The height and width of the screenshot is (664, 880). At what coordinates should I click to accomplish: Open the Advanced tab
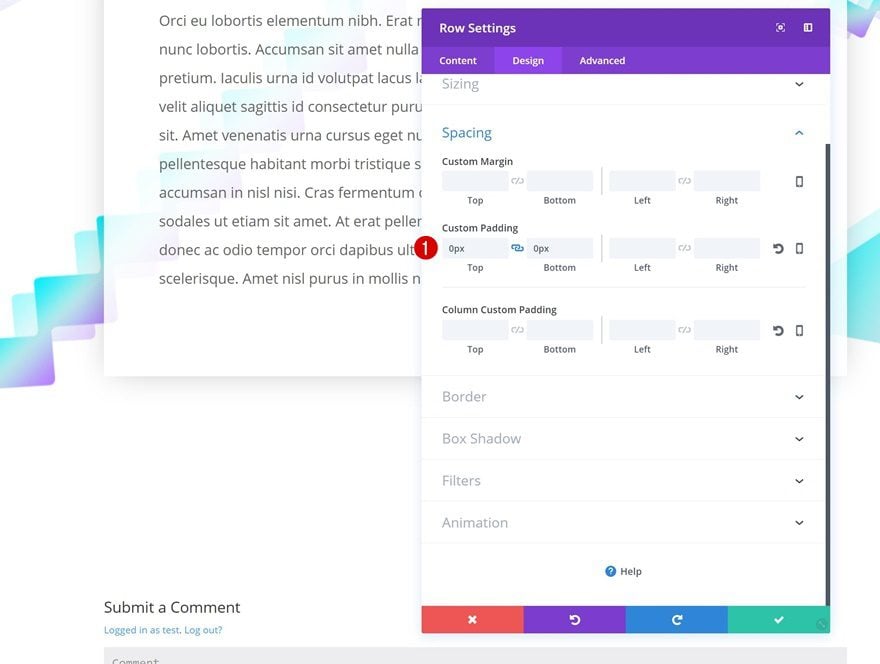[x=602, y=61]
